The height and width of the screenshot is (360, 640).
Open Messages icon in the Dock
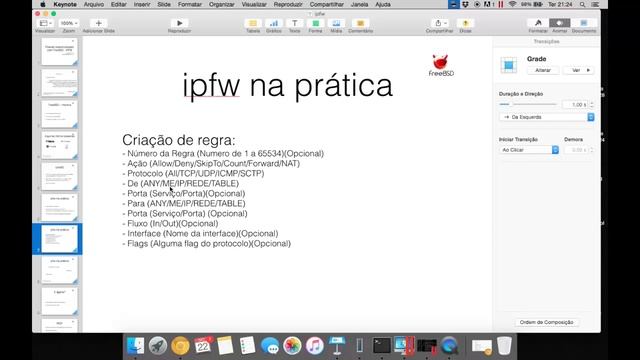pos(270,346)
